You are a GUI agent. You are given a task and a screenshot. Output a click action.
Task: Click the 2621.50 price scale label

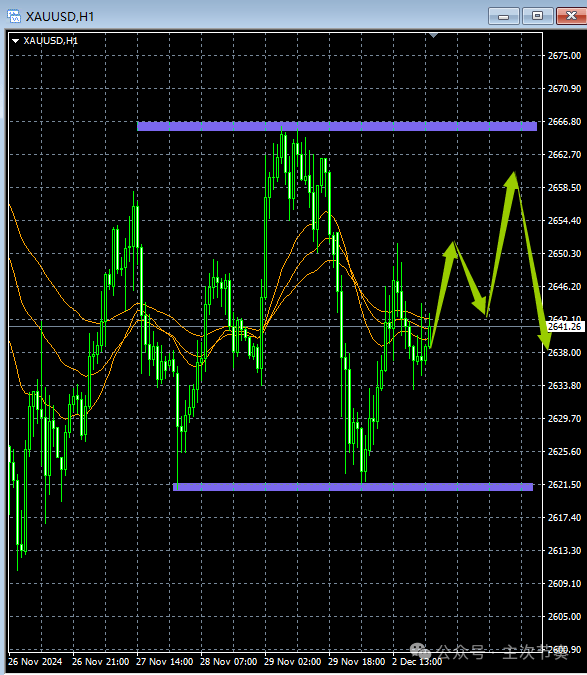coord(564,485)
